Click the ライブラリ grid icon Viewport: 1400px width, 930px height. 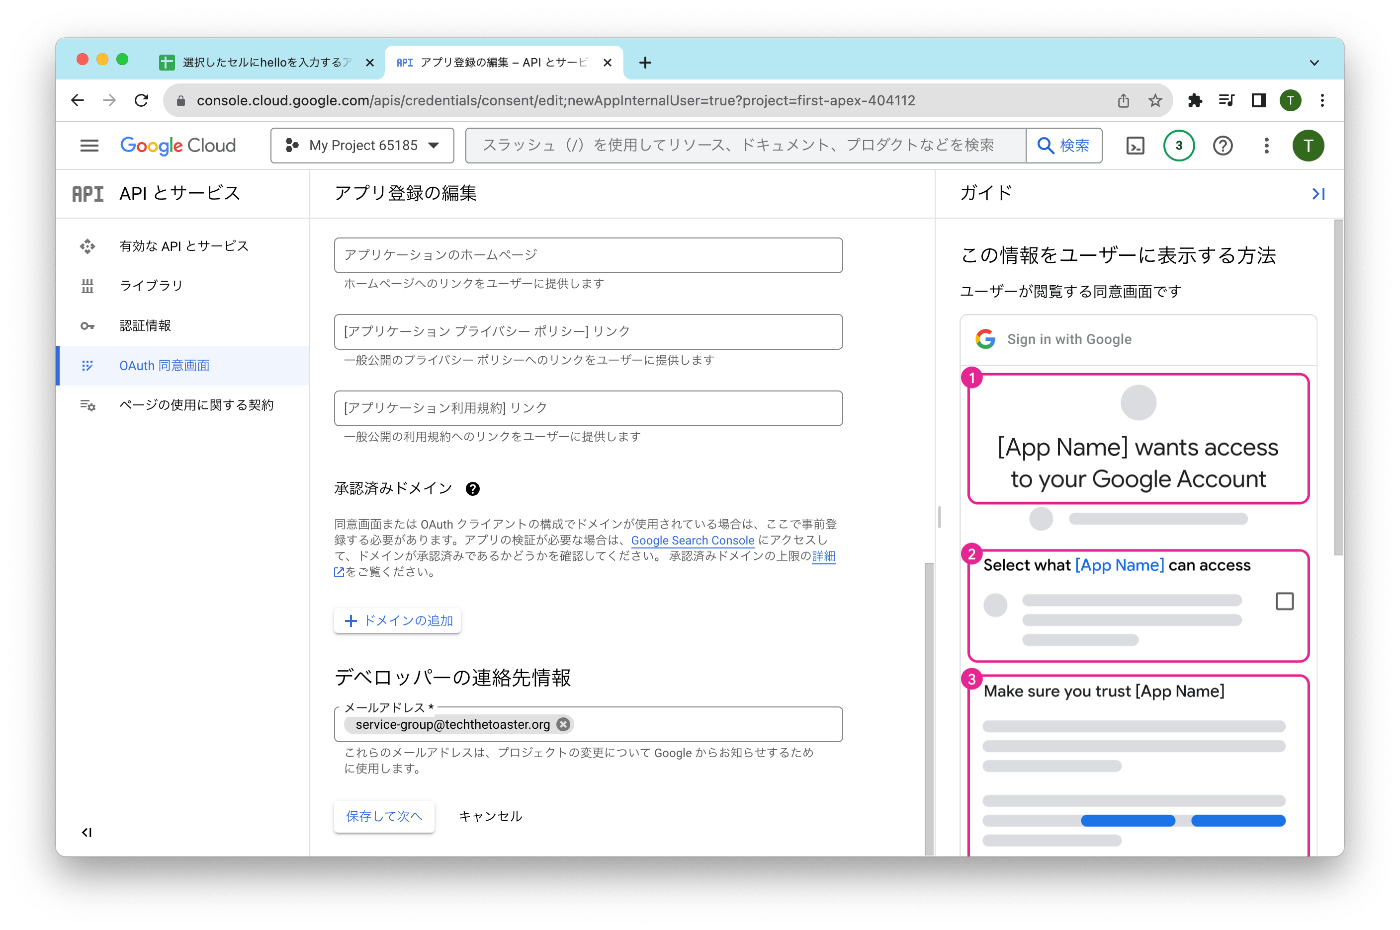coord(88,286)
